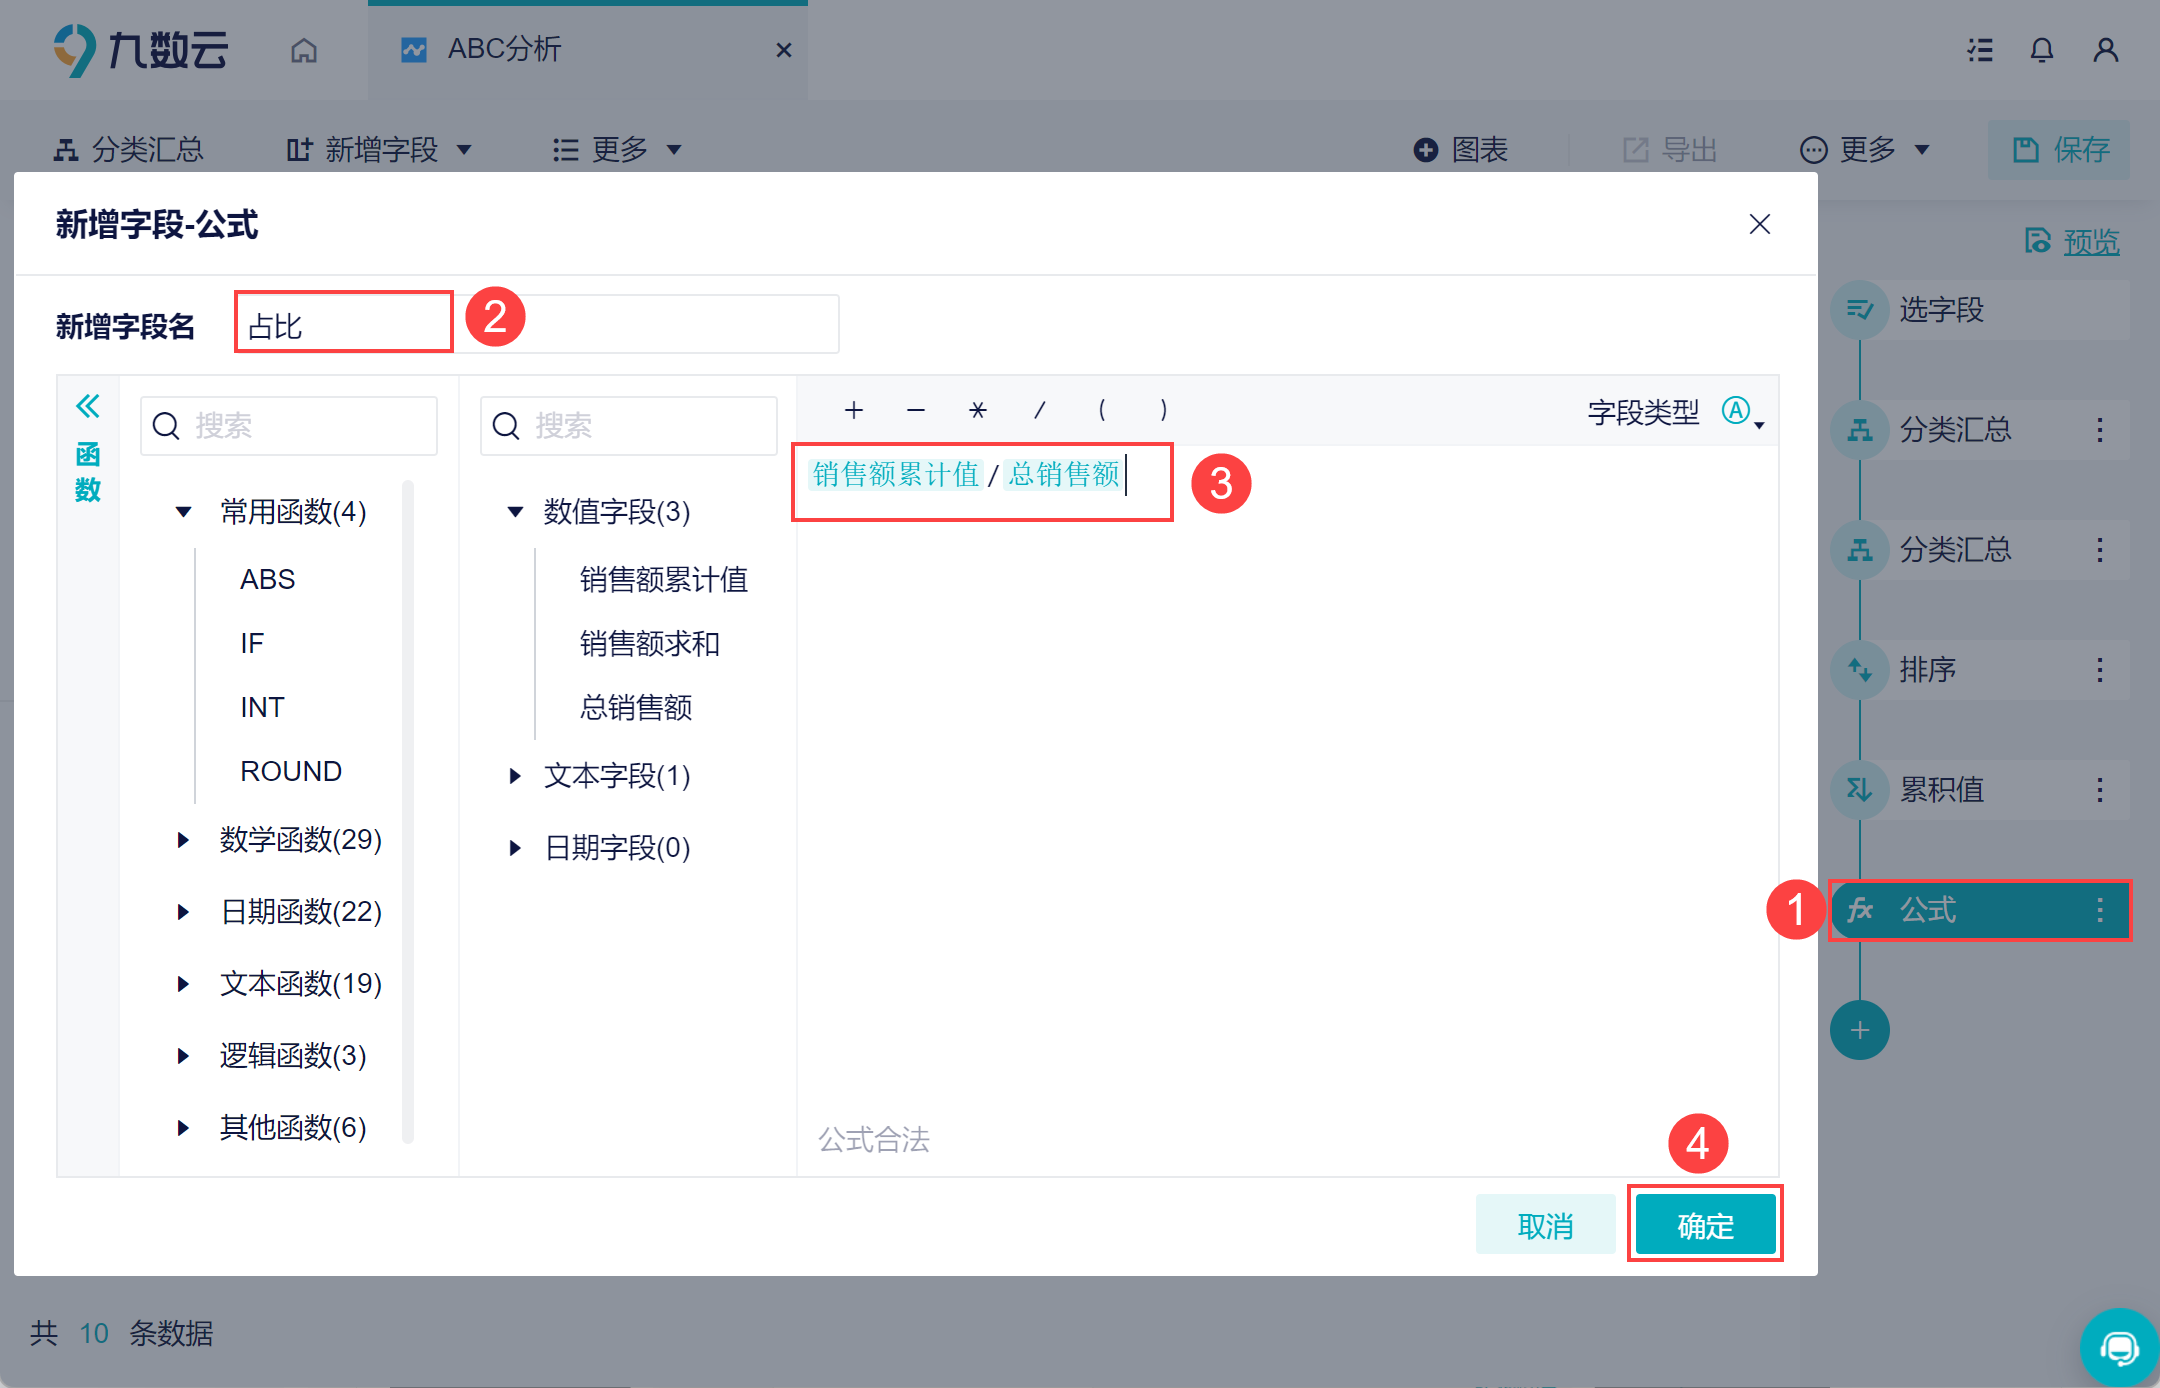Click the plus operator in formula toolbar
The width and height of the screenshot is (2160, 1388).
tap(853, 410)
